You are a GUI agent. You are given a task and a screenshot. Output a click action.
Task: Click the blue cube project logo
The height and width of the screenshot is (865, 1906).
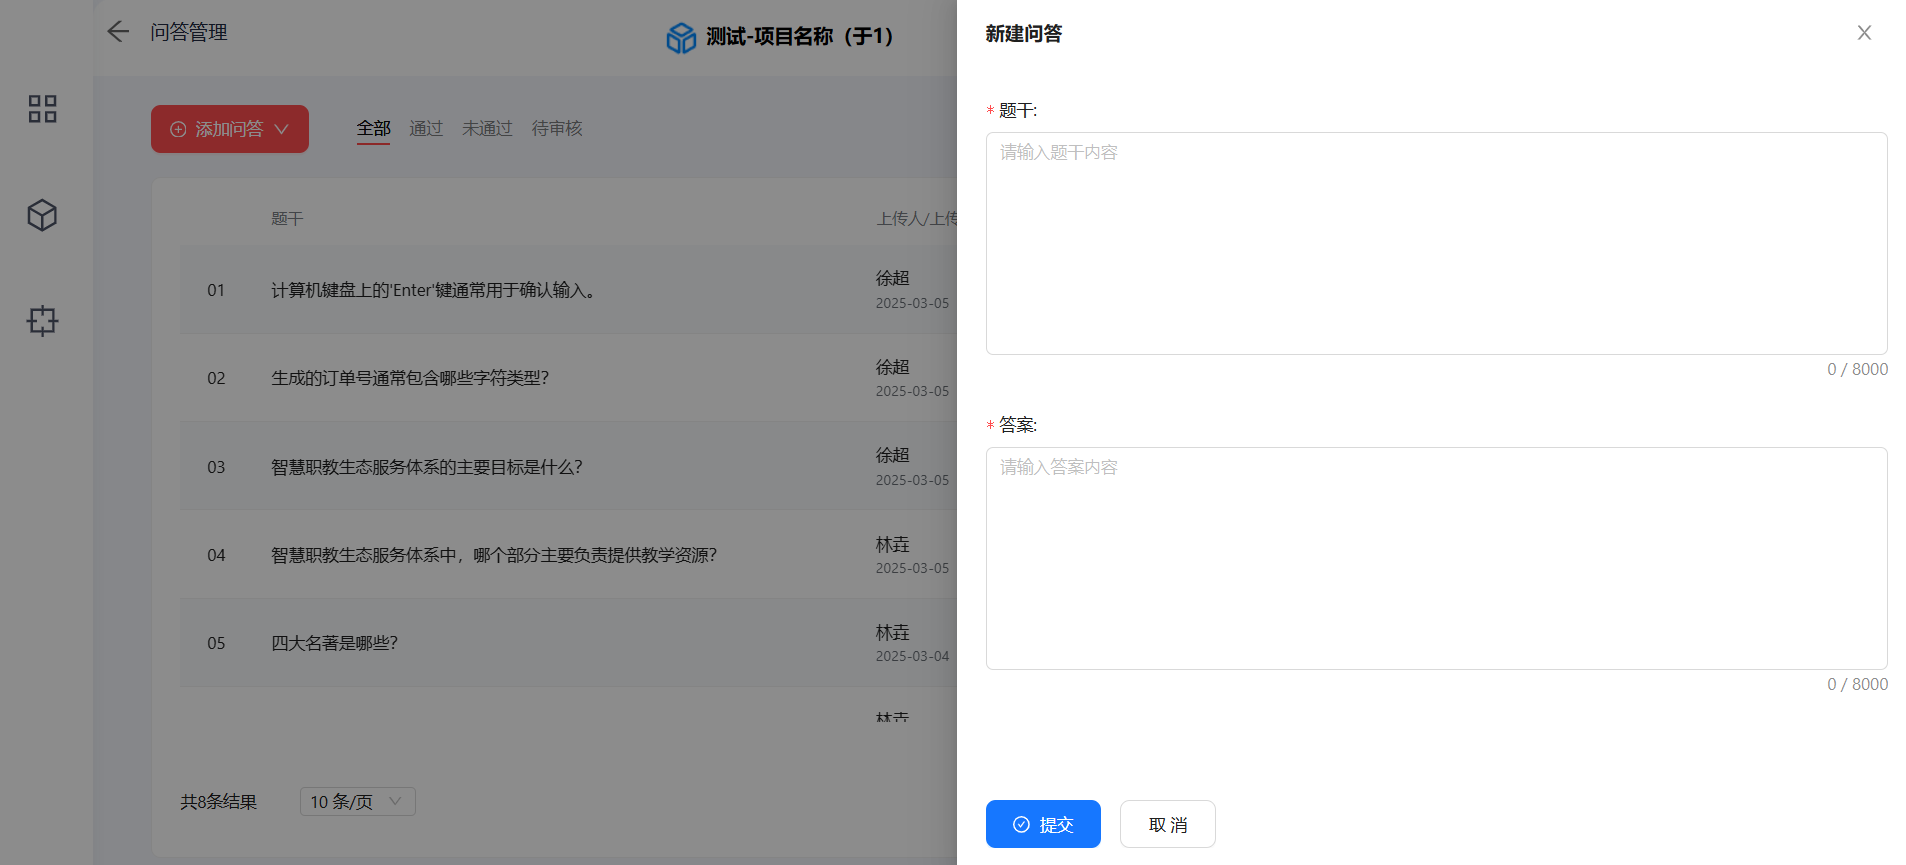coord(681,38)
